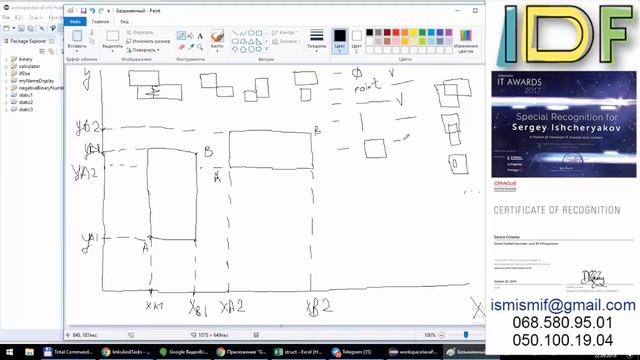
Task: Select the Right arrow shape
Action: 259,49
